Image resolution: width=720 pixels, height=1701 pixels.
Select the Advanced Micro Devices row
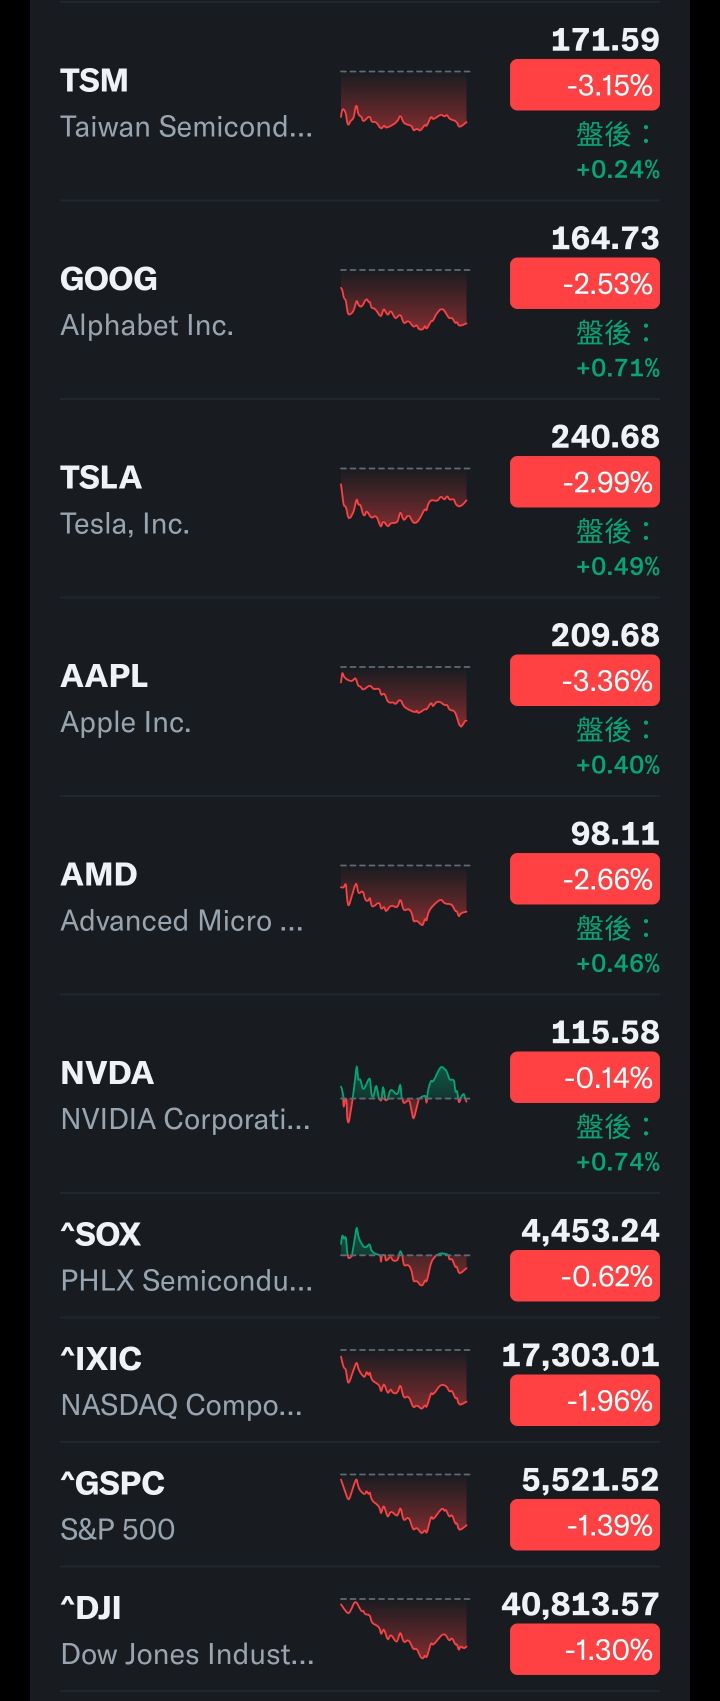(x=360, y=895)
